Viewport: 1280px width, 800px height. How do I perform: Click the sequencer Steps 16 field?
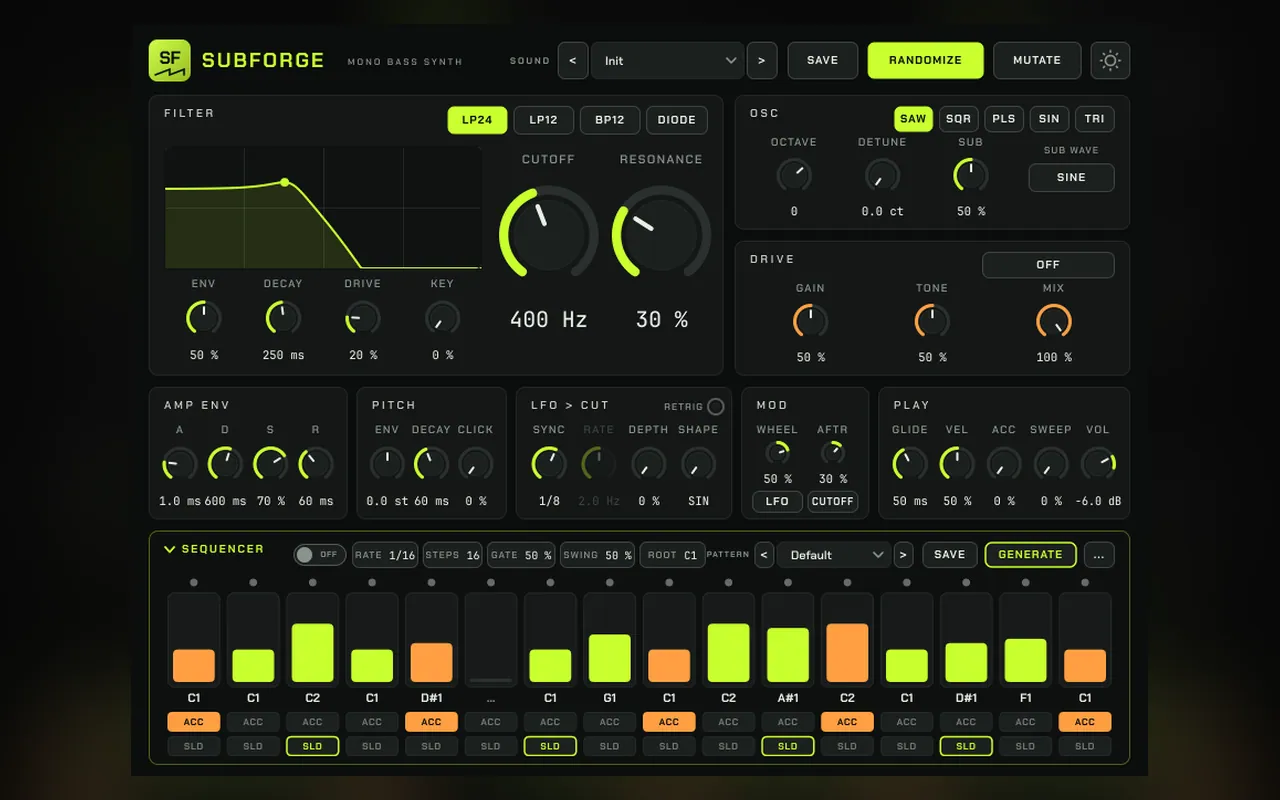coord(453,555)
